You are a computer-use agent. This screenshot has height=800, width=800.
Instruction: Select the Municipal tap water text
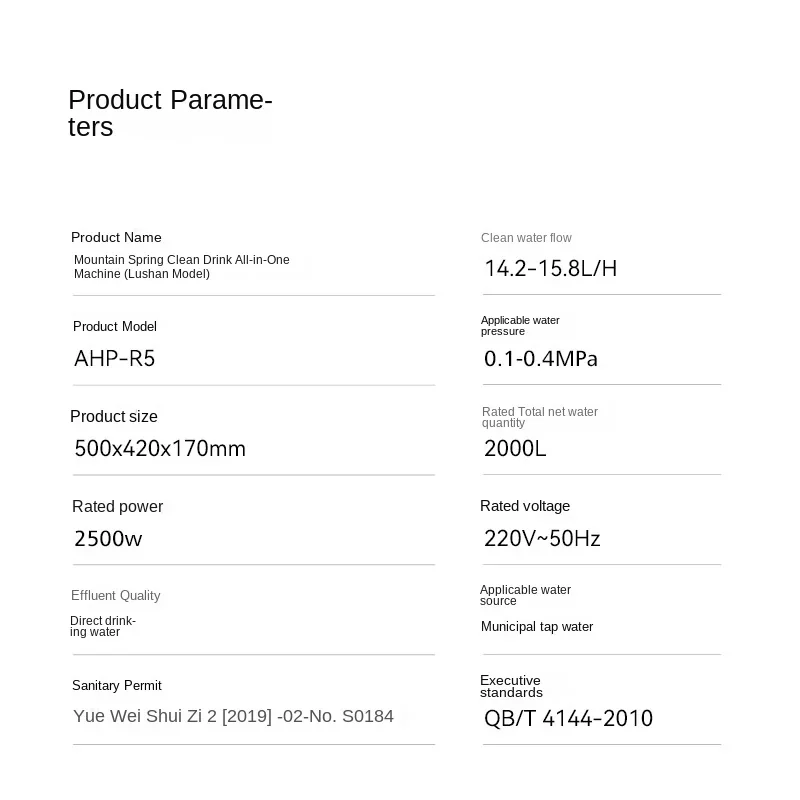(x=537, y=627)
